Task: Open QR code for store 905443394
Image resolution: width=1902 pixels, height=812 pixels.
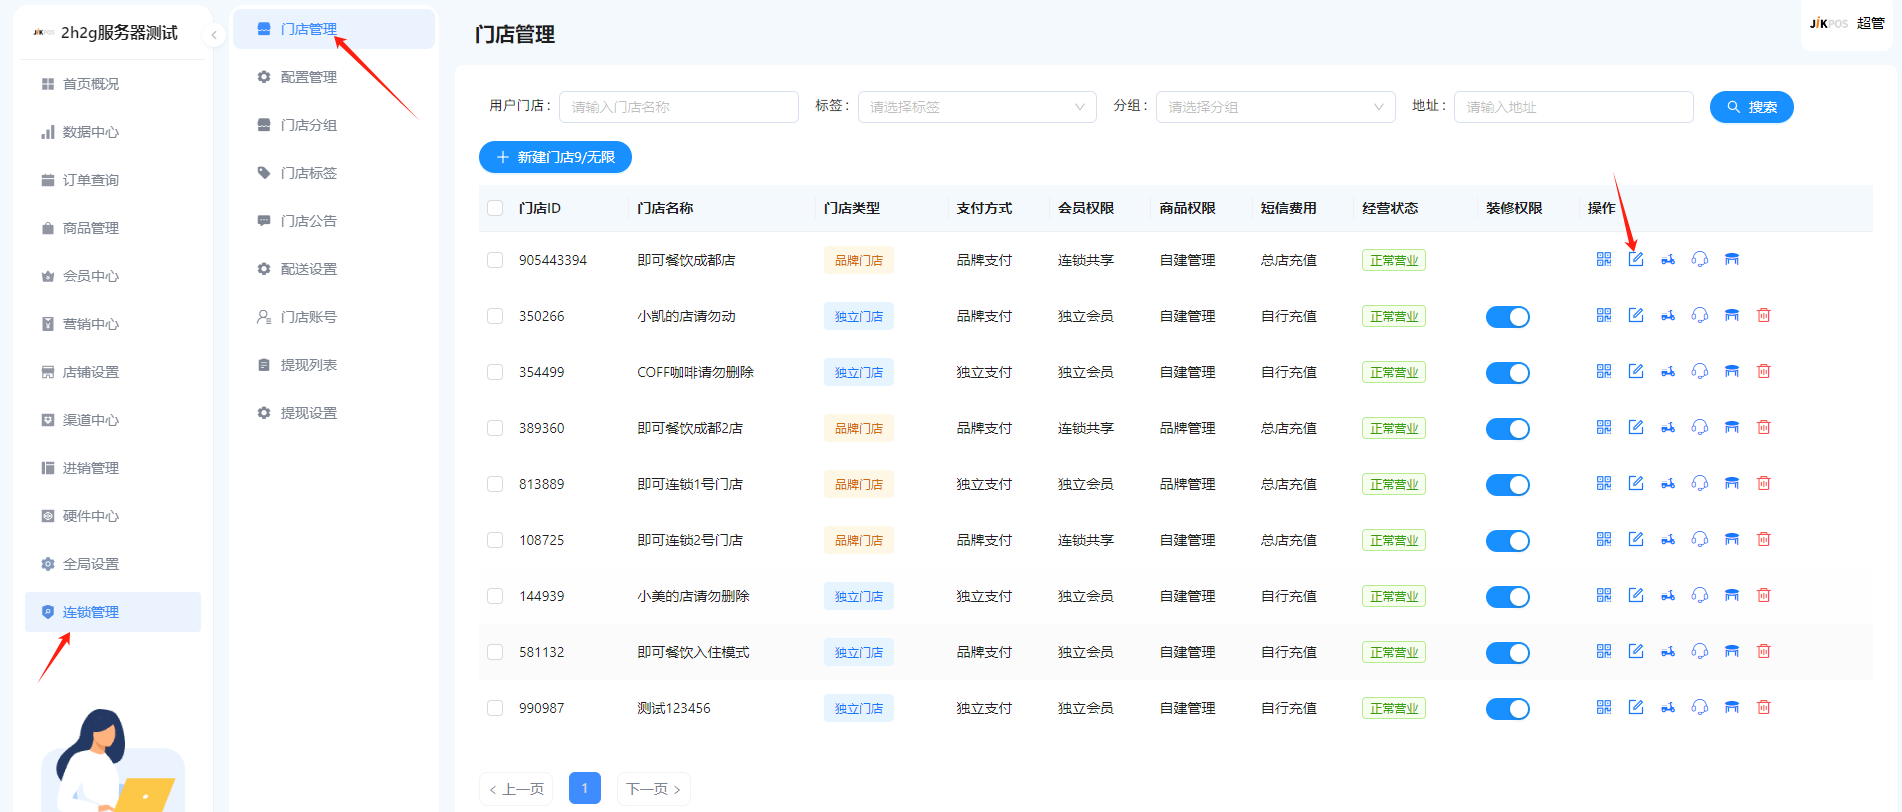Action: [x=1604, y=259]
